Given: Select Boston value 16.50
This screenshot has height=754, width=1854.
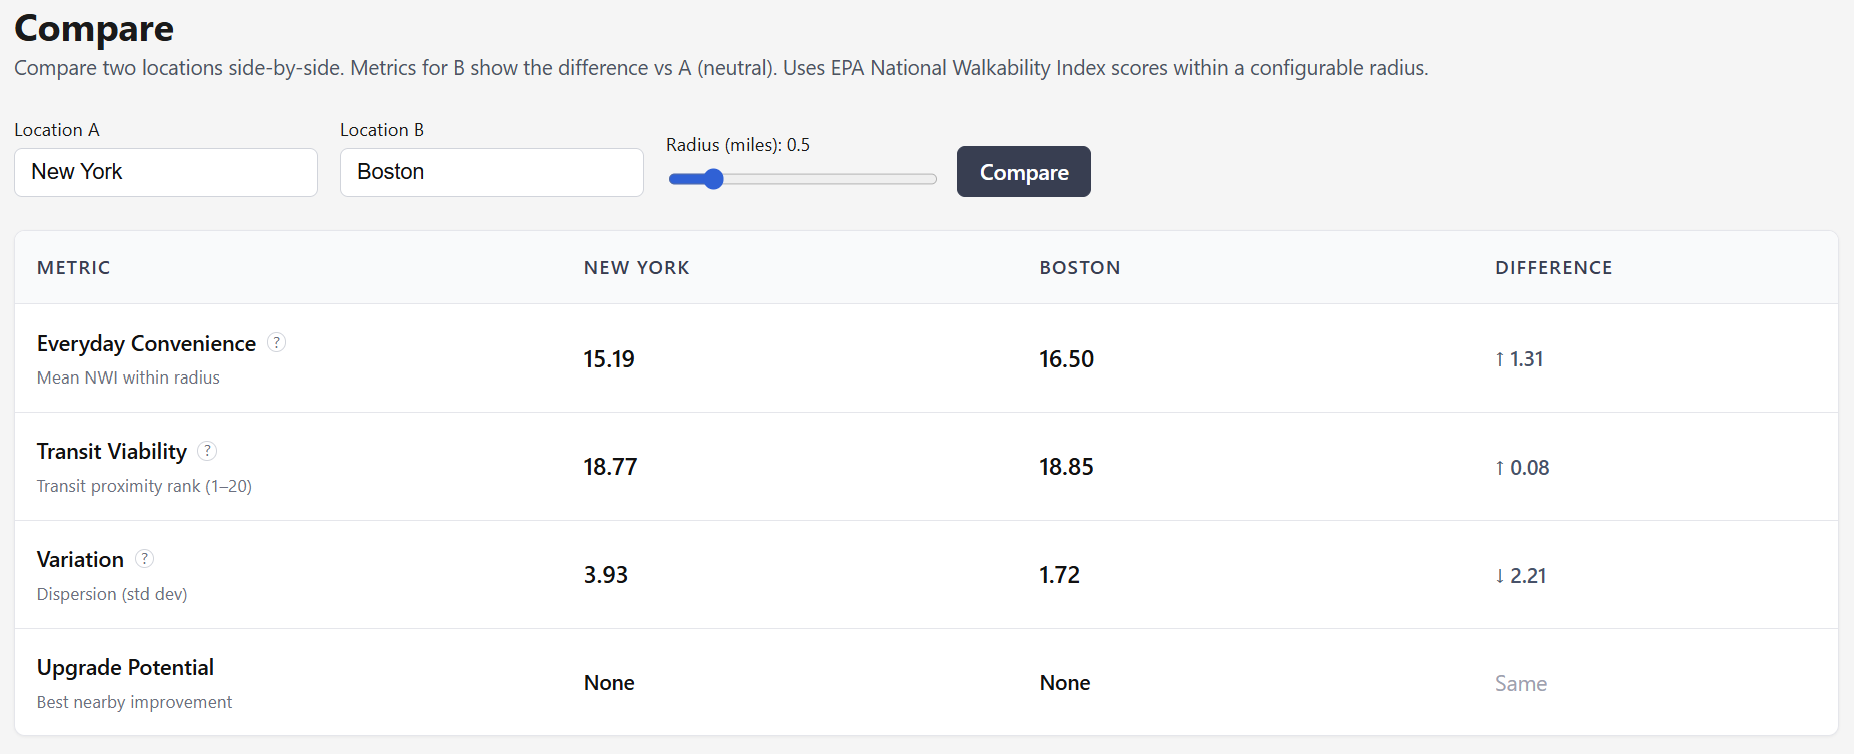Looking at the screenshot, I should coord(1066,358).
